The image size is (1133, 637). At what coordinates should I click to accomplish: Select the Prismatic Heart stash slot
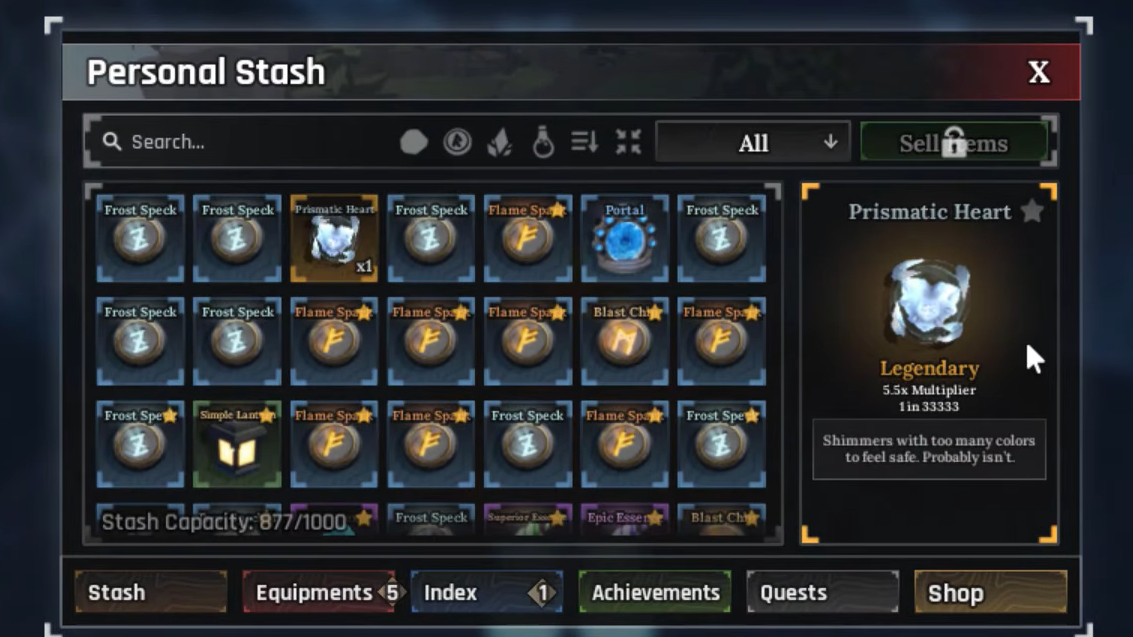pos(334,238)
